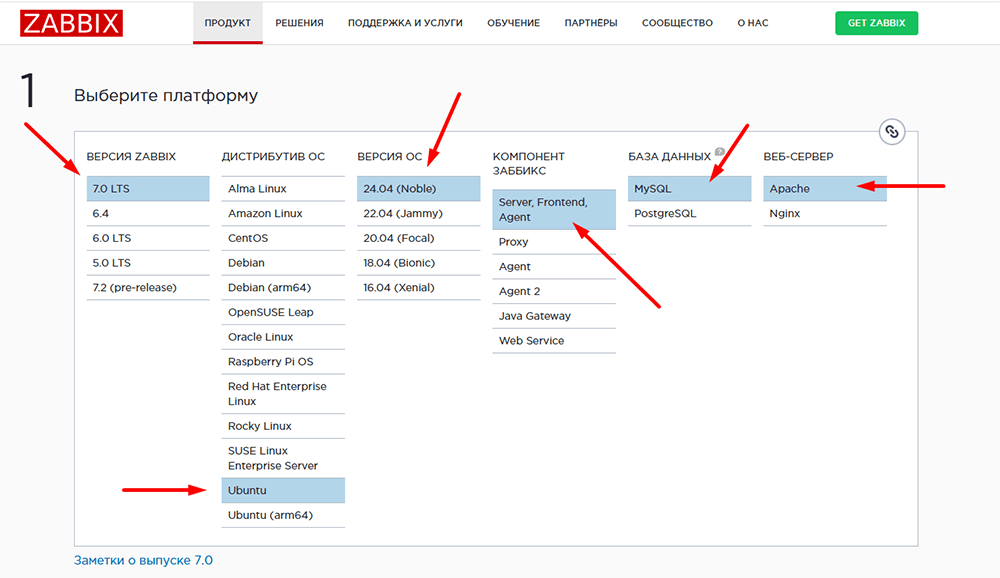Select Zabbix version 5.0 LTS
The image size is (1000, 578).
(148, 263)
